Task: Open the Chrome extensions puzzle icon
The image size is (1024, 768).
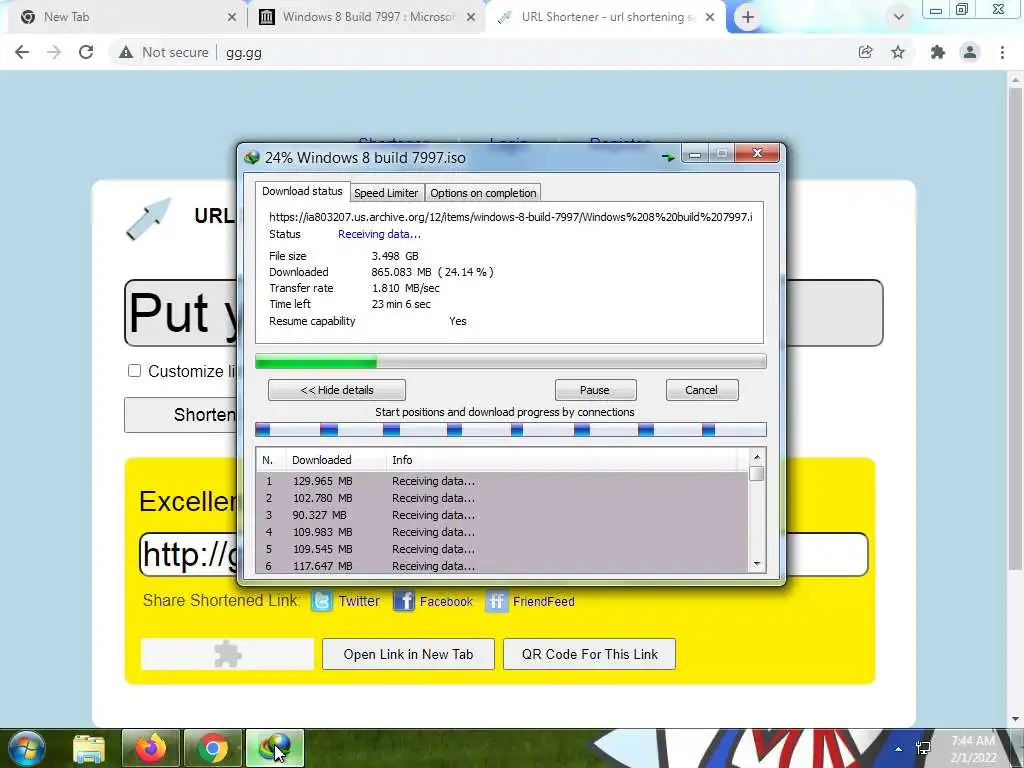Action: pos(937,52)
